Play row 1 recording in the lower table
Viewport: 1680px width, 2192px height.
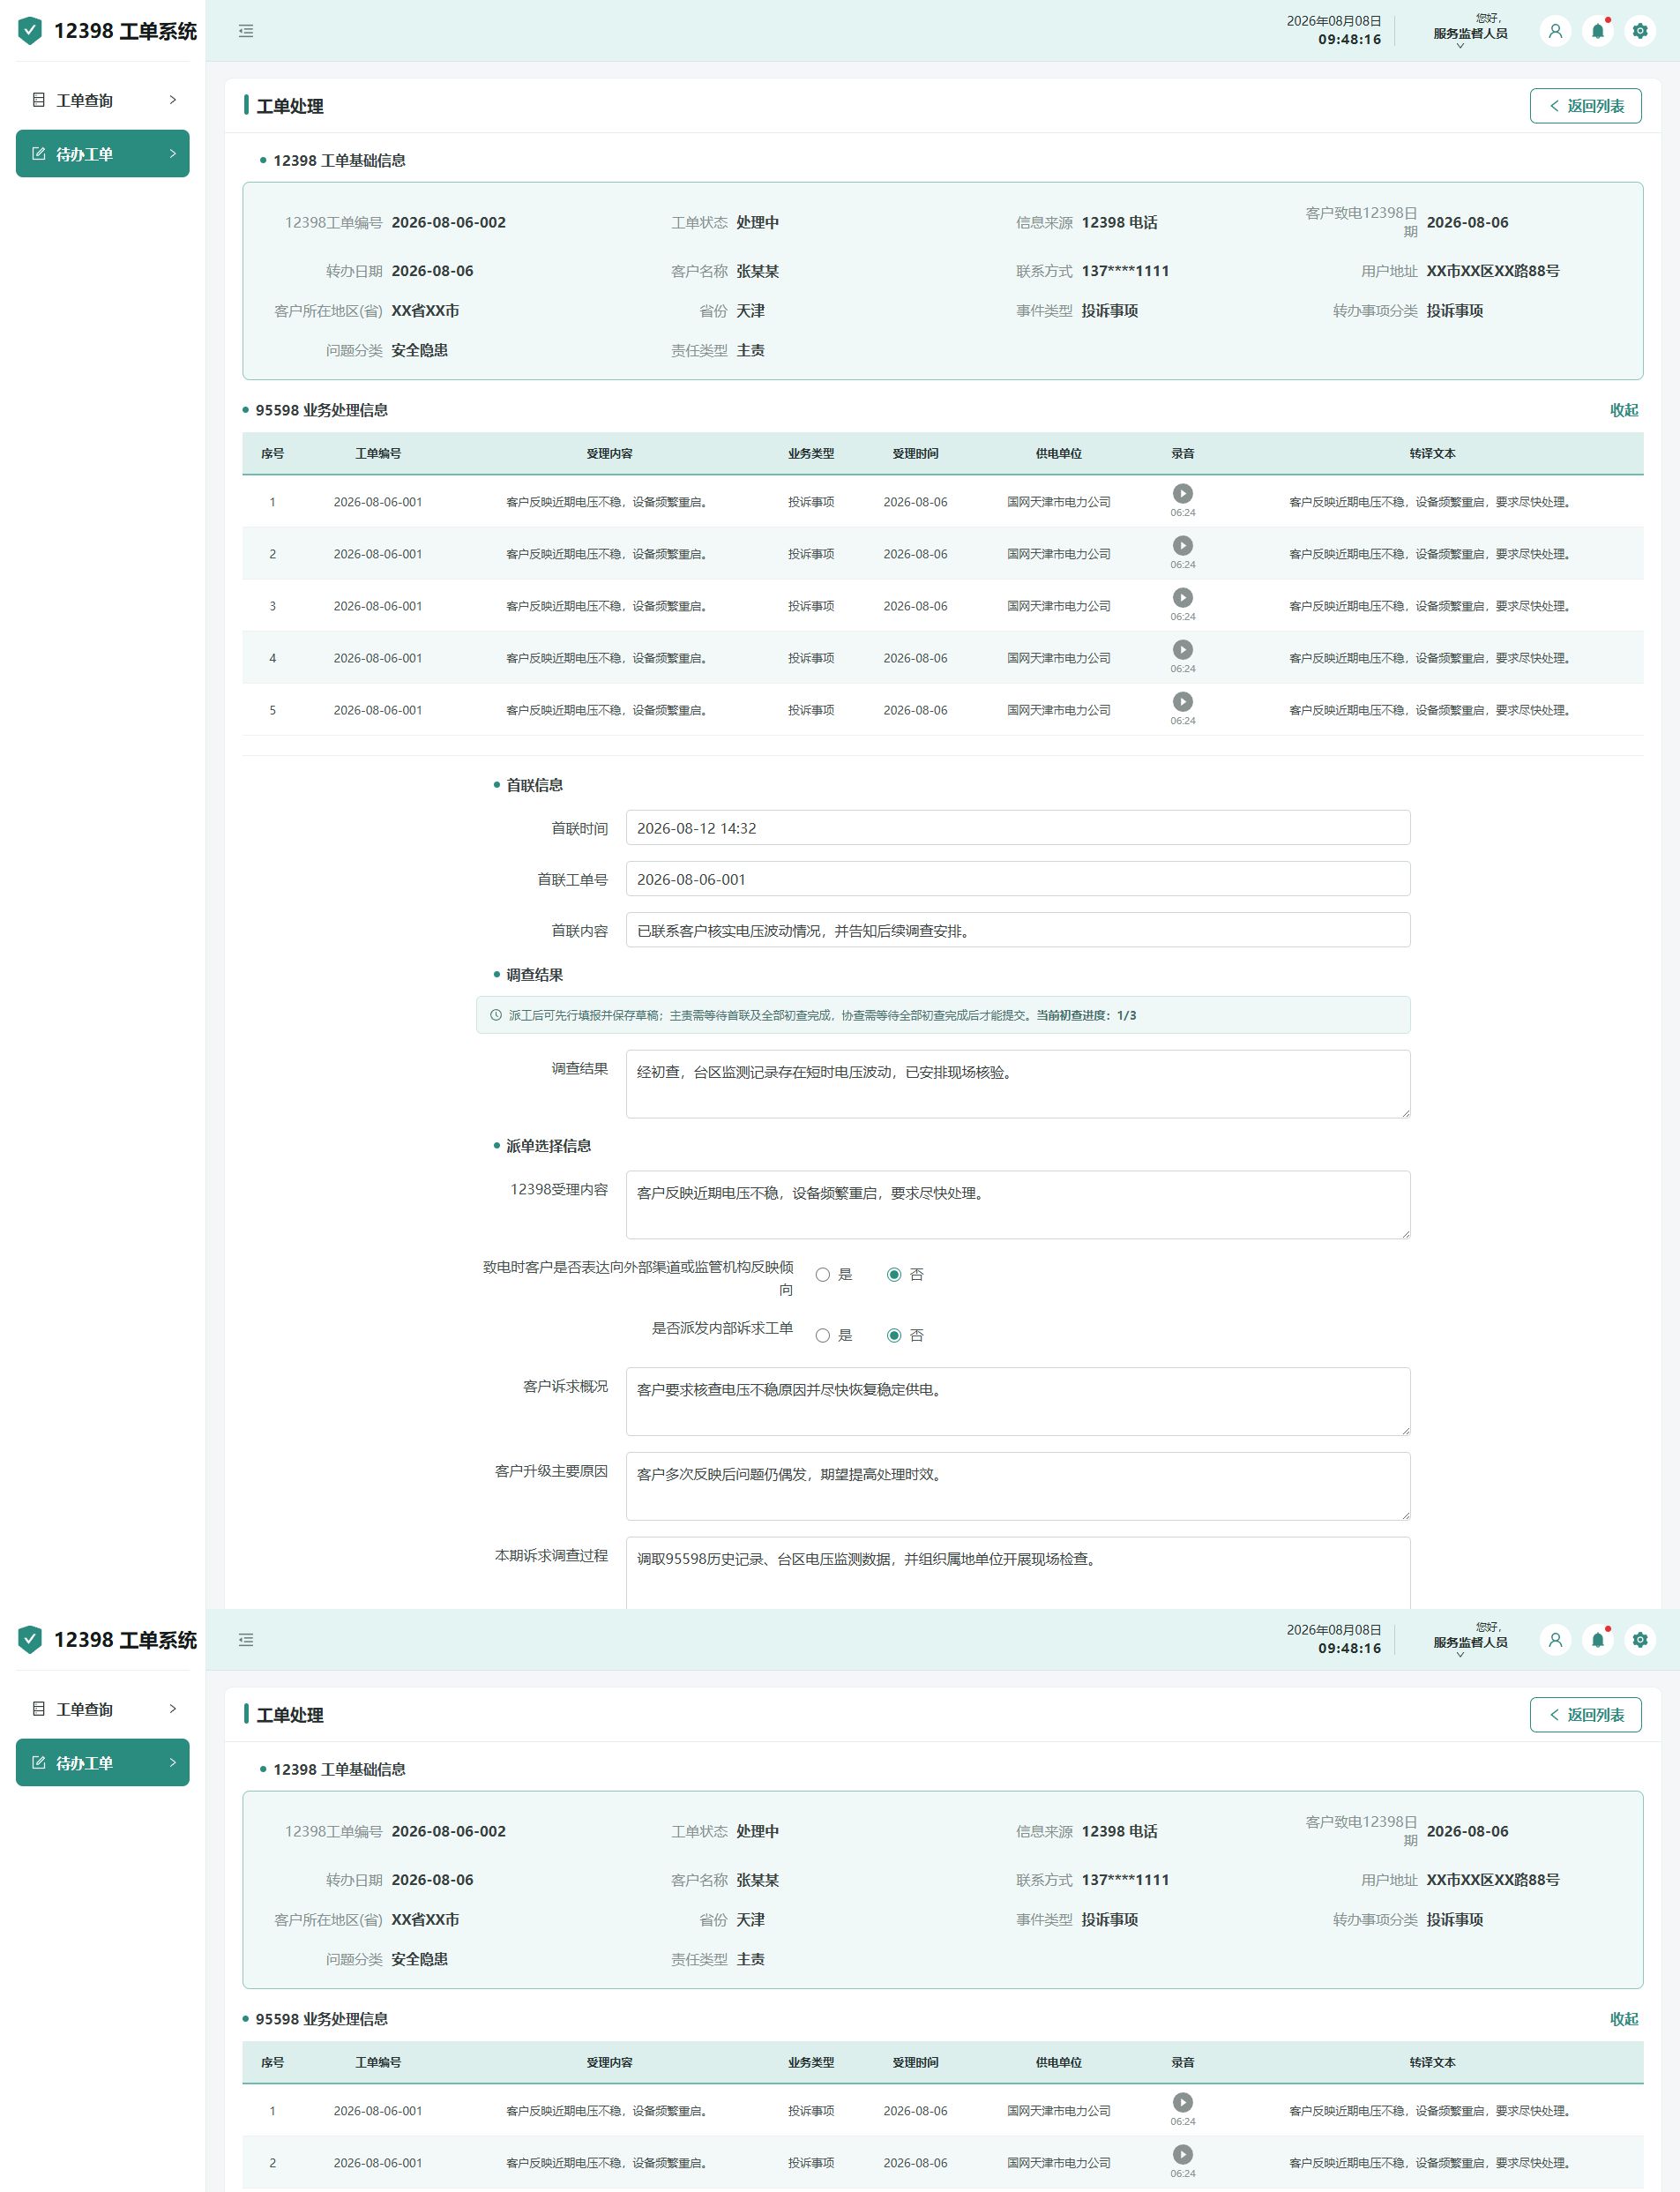click(x=1182, y=2102)
